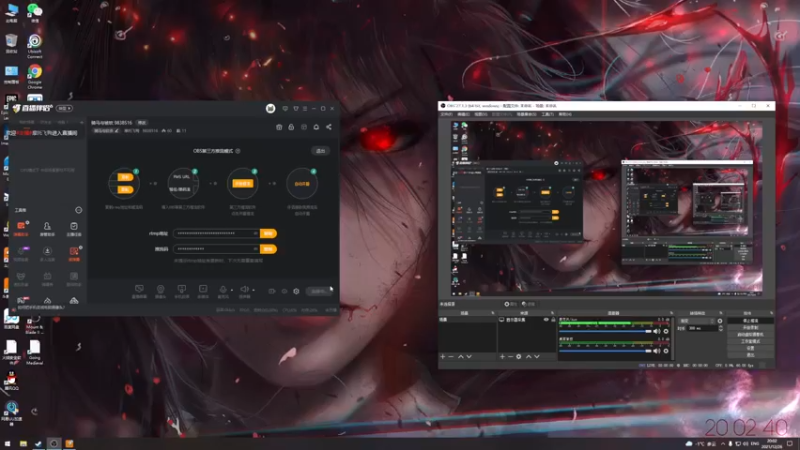Click lock icon in room header toolbar
800x450 pixels.
click(291, 127)
